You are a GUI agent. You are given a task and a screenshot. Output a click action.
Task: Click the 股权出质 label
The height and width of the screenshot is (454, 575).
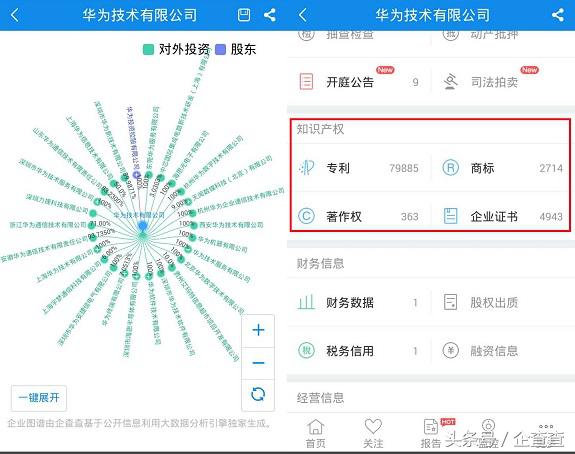tap(494, 303)
